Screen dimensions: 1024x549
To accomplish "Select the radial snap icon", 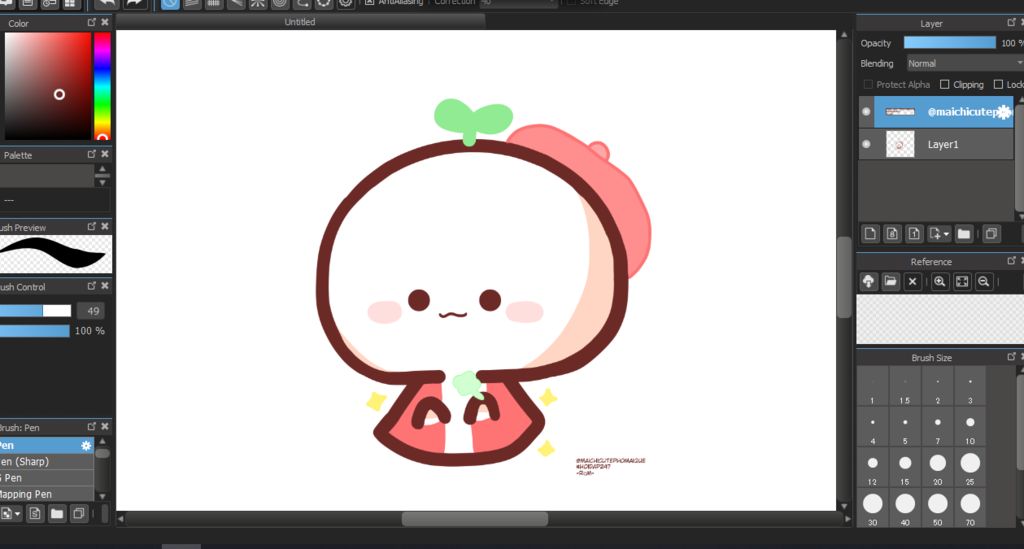I will click(258, 3).
